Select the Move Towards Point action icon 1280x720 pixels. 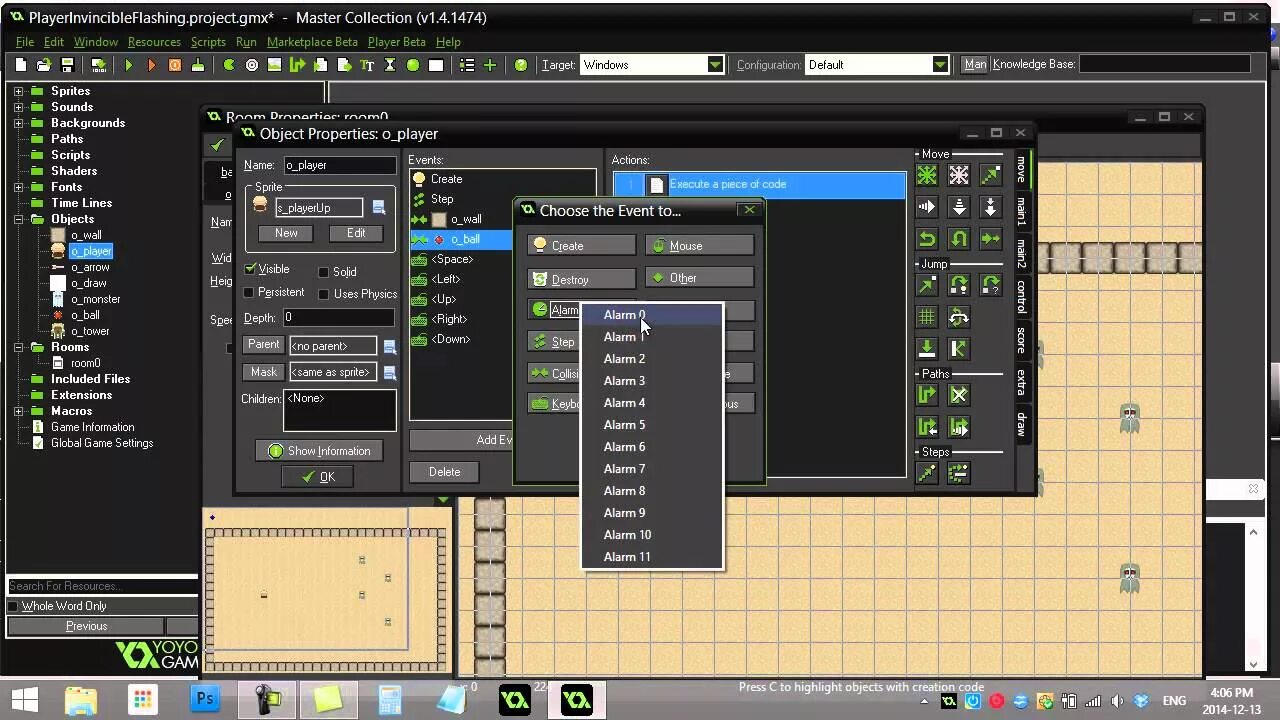(991, 176)
